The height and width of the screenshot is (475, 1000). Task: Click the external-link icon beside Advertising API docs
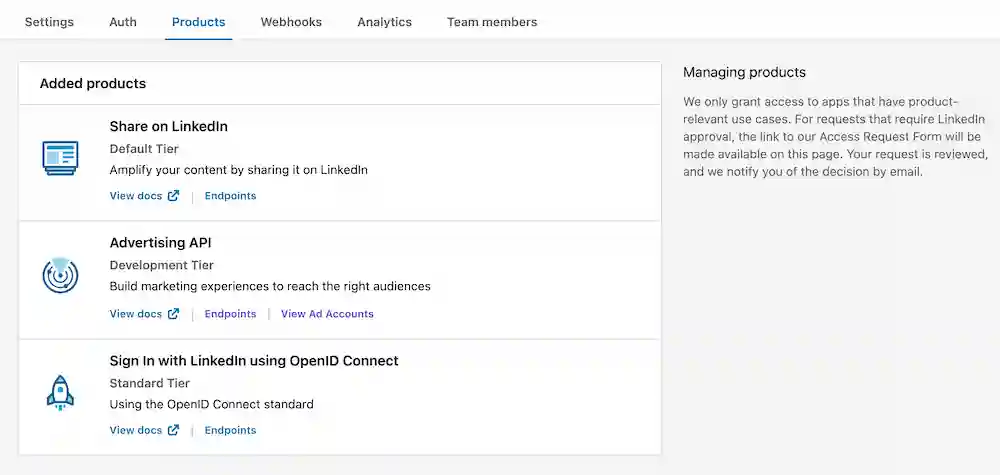(173, 314)
